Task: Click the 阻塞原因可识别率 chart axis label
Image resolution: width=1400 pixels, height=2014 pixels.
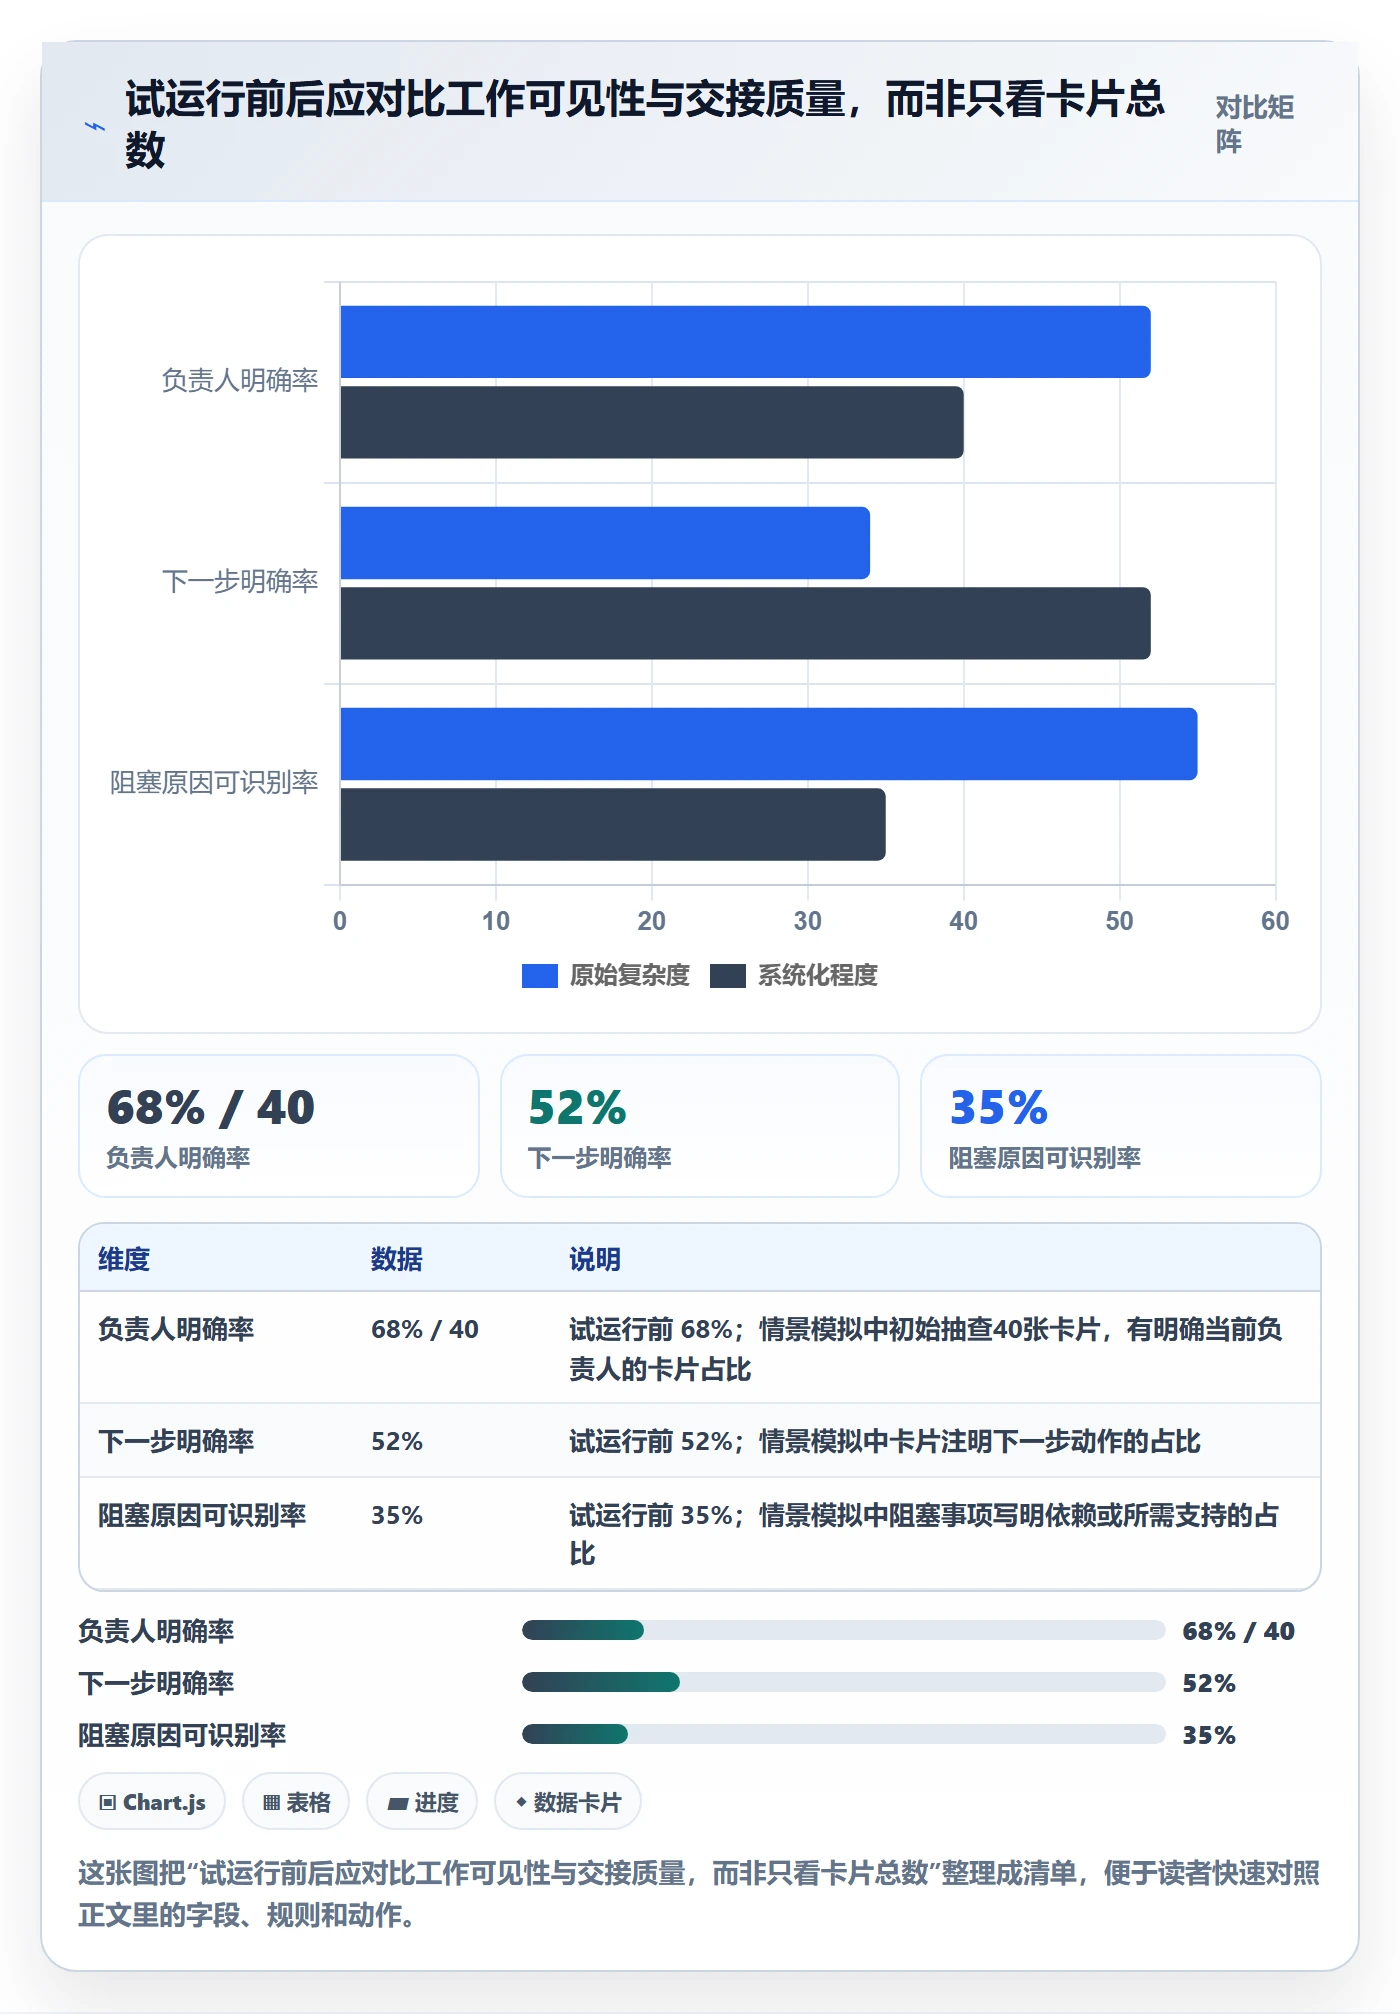Action: (214, 783)
